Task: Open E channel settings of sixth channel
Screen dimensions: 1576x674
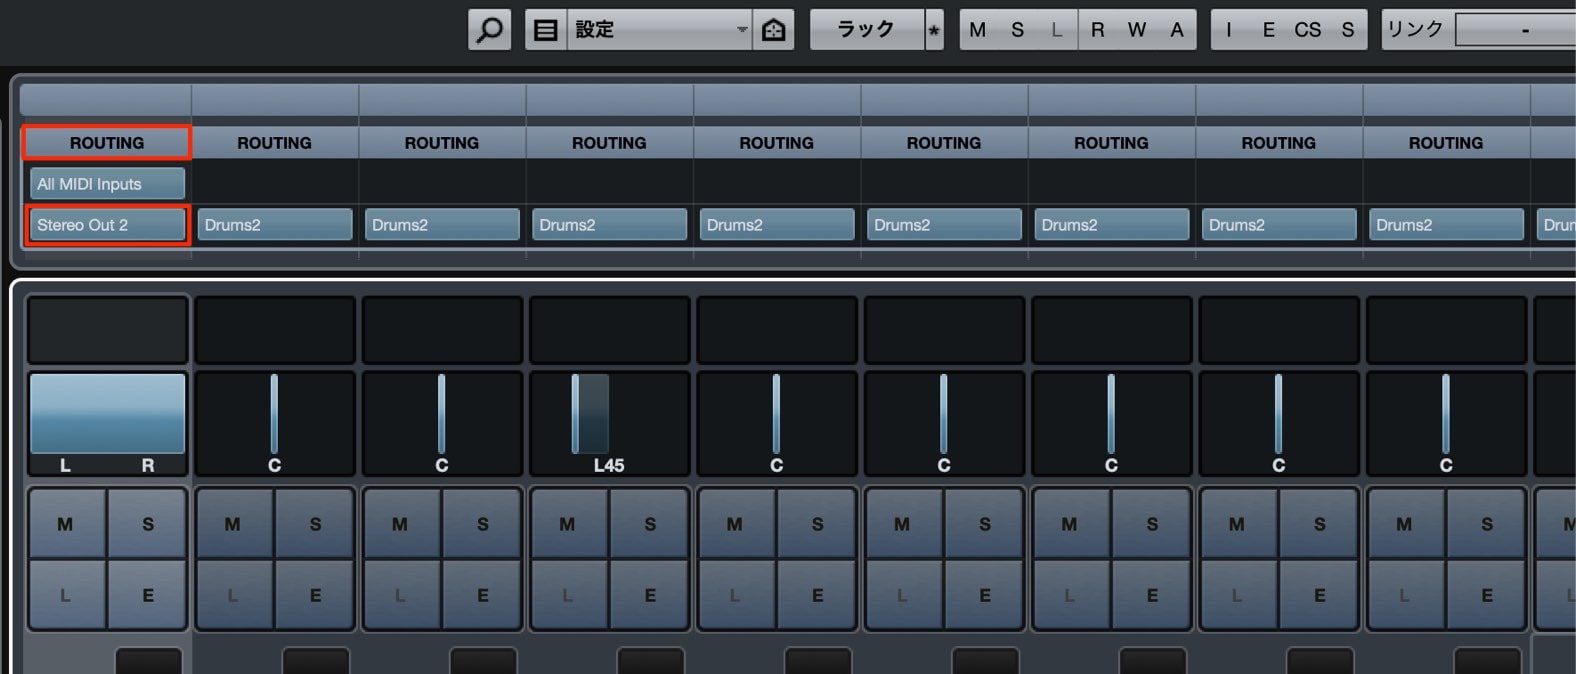Action: pyautogui.click(x=985, y=595)
